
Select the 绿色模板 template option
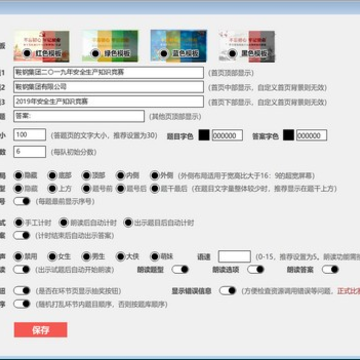[x=96, y=53]
